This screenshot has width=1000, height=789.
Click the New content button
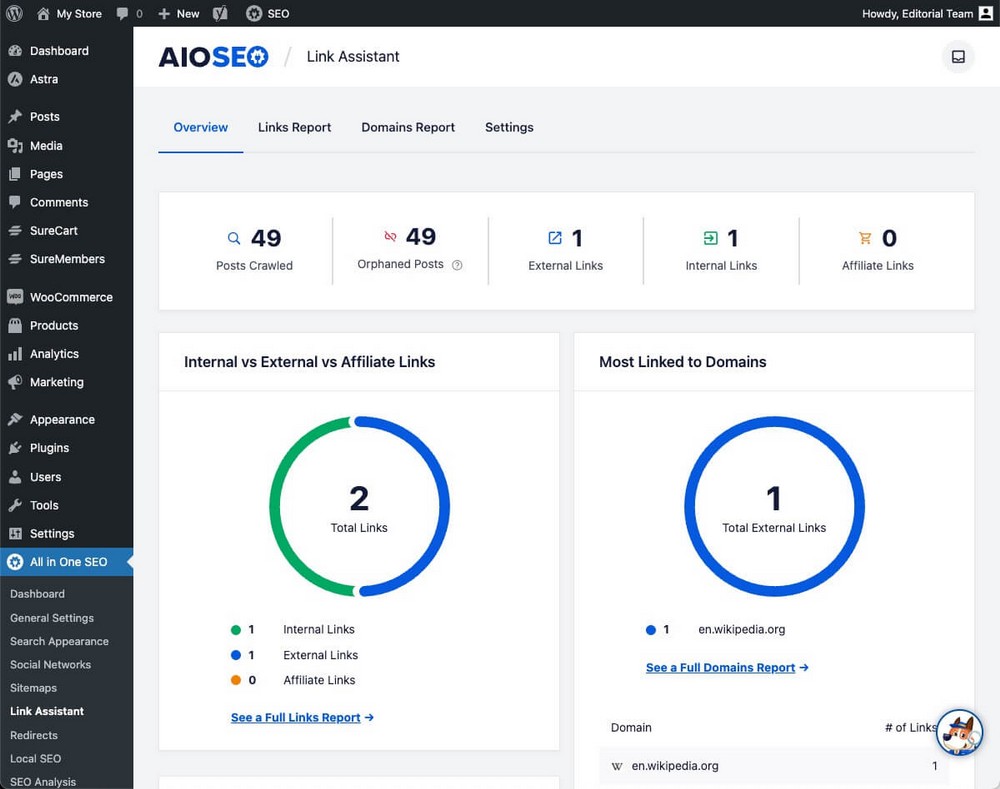(179, 13)
